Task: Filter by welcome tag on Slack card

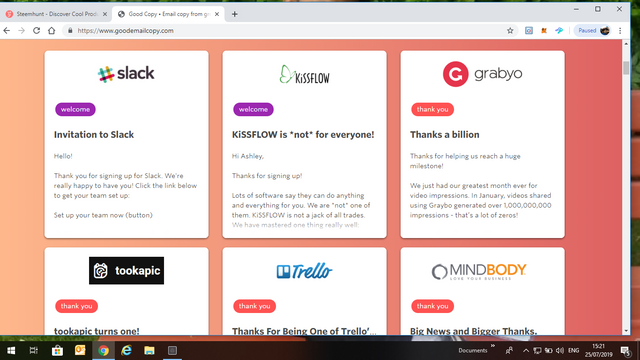Action: tap(76, 109)
